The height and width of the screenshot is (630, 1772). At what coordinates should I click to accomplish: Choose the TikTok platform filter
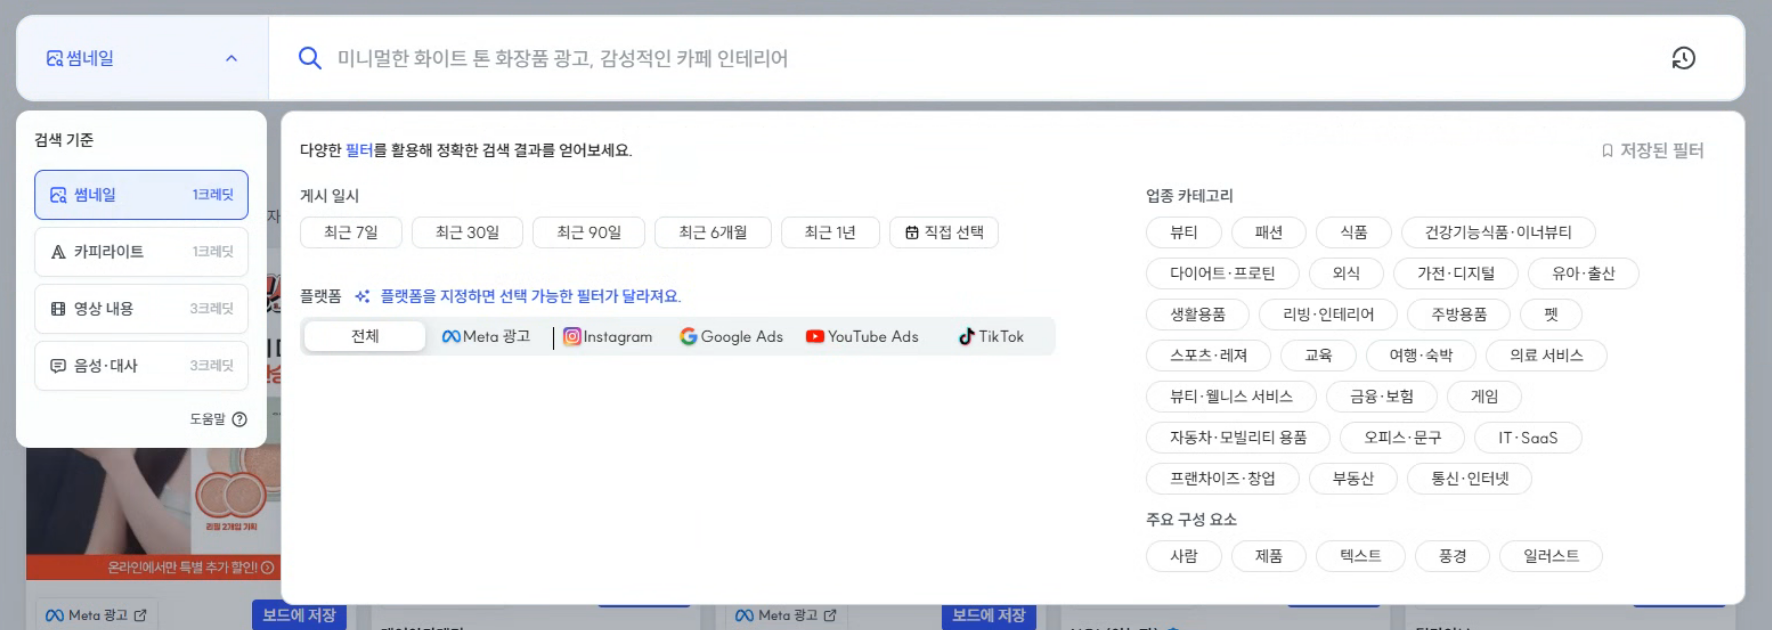[x=991, y=336]
